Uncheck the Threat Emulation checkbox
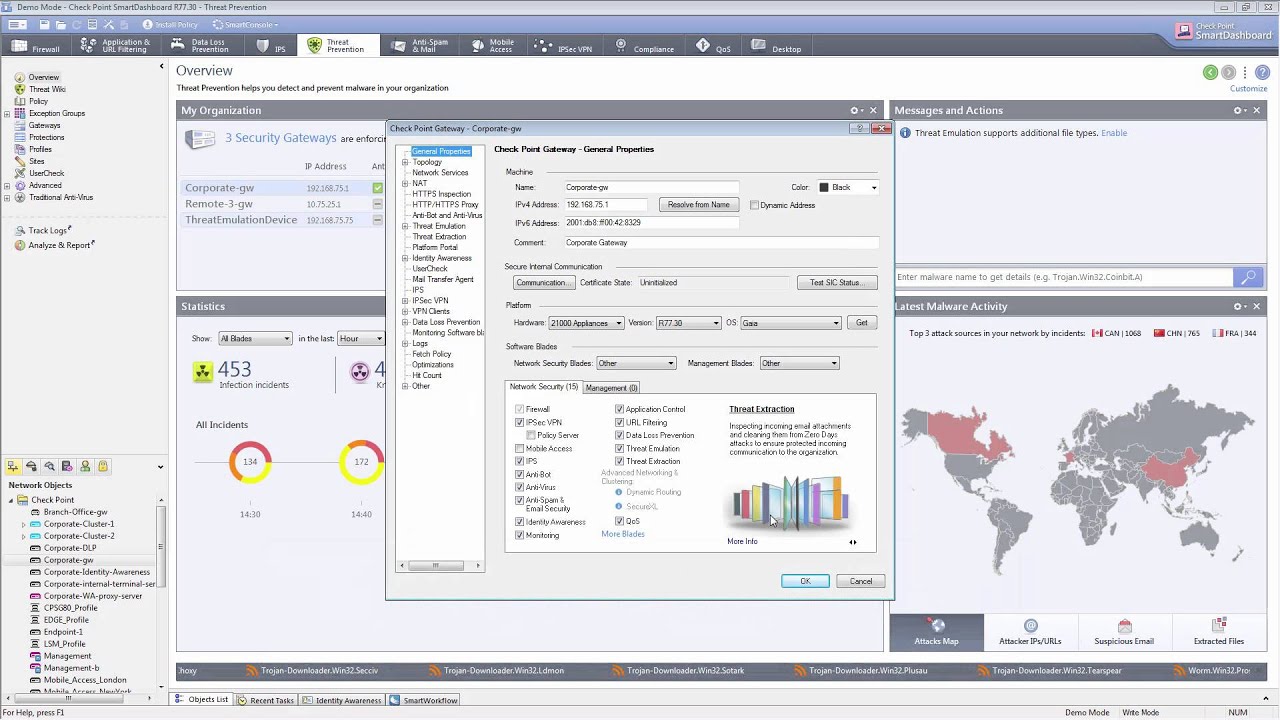The width and height of the screenshot is (1280, 720). click(x=620, y=449)
